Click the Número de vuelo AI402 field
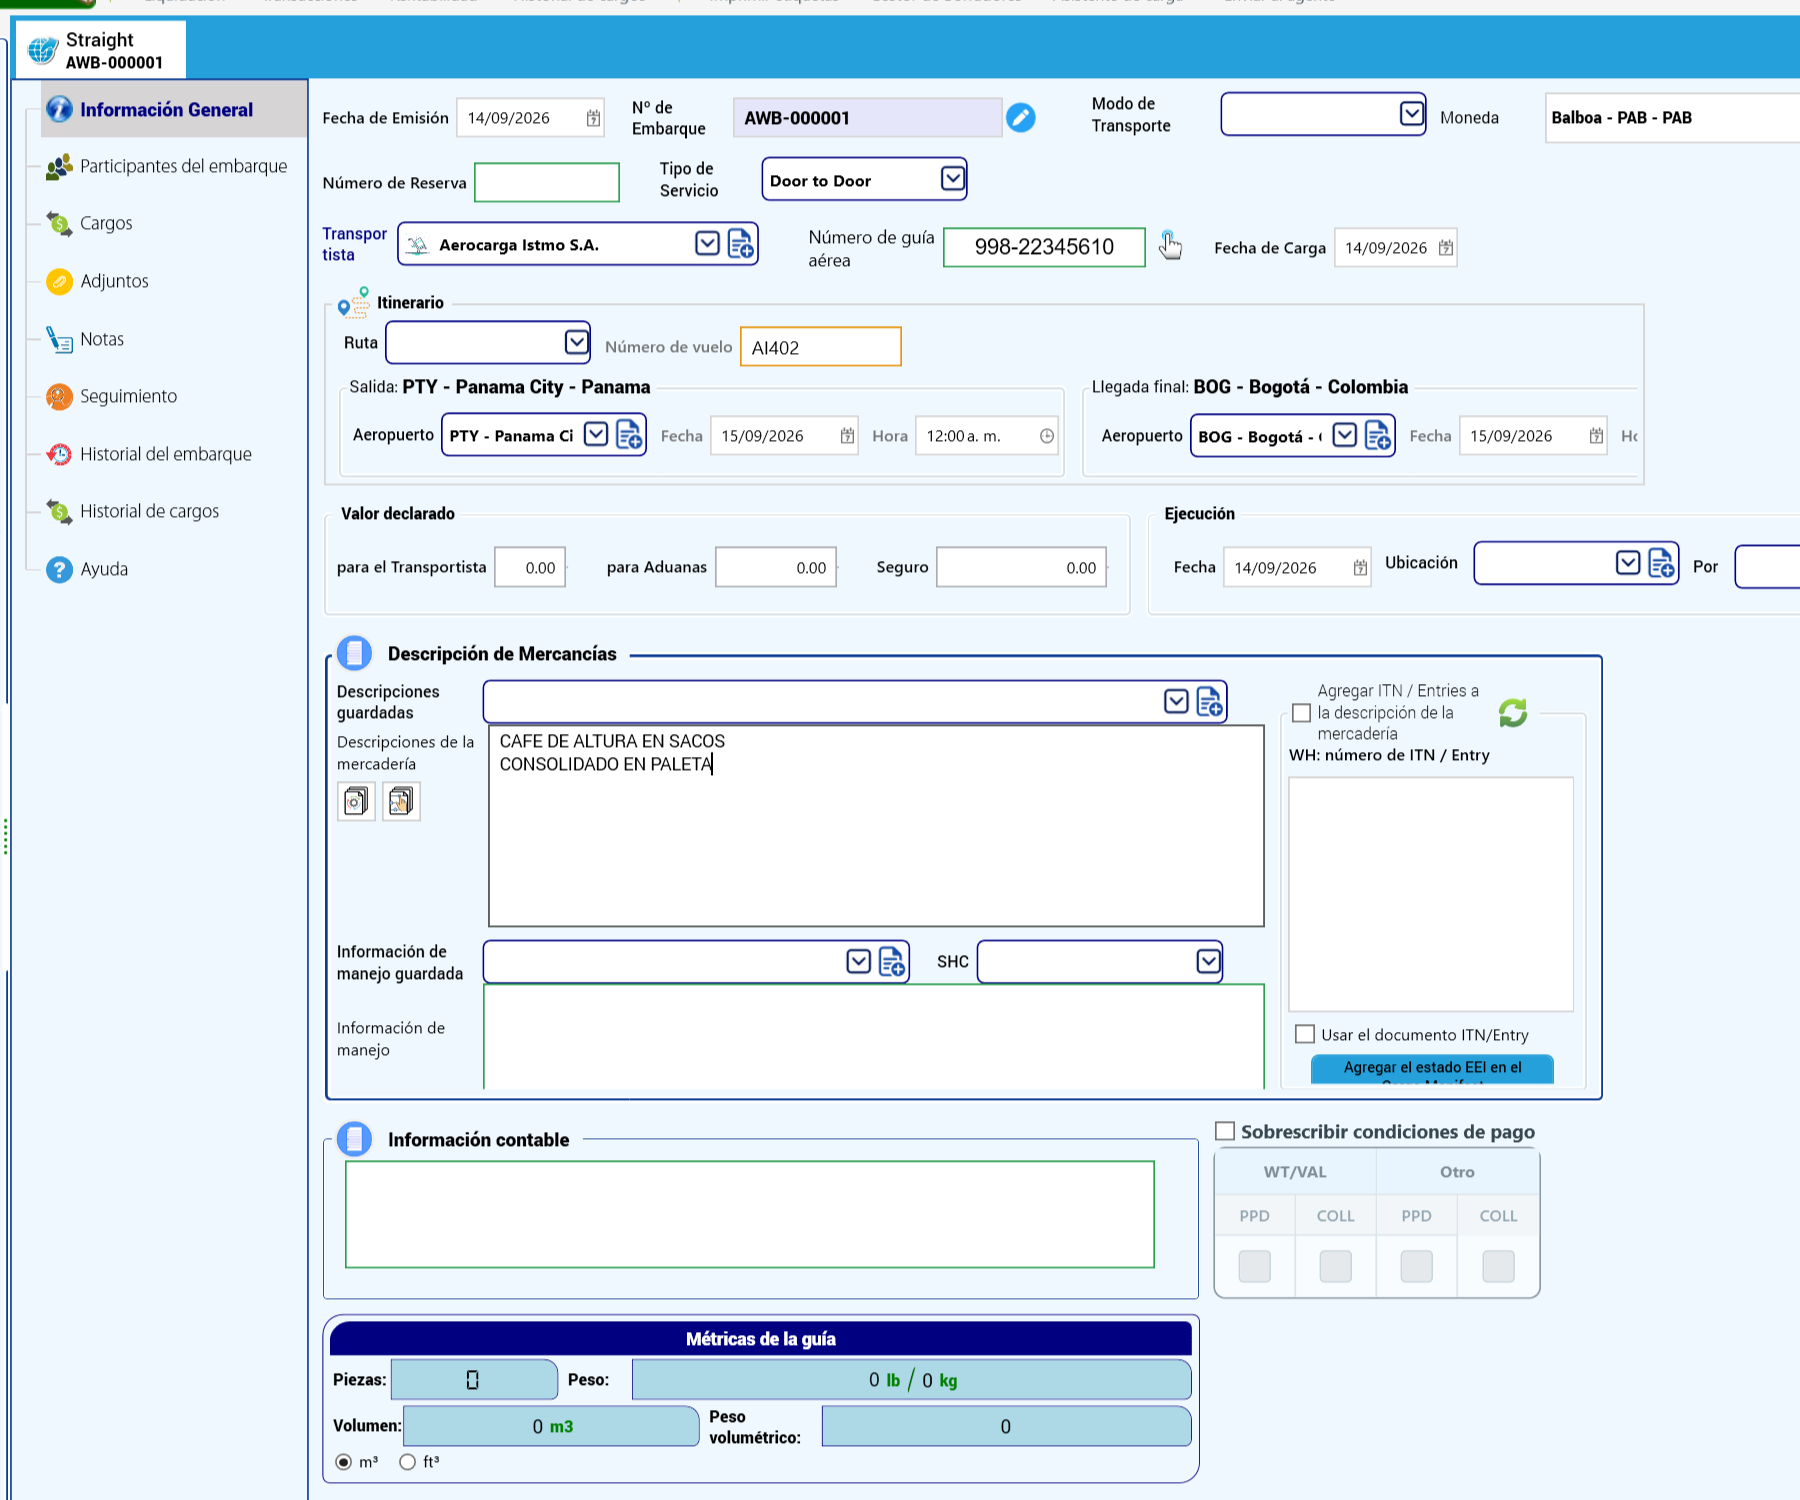This screenshot has height=1500, width=1800. (x=820, y=347)
